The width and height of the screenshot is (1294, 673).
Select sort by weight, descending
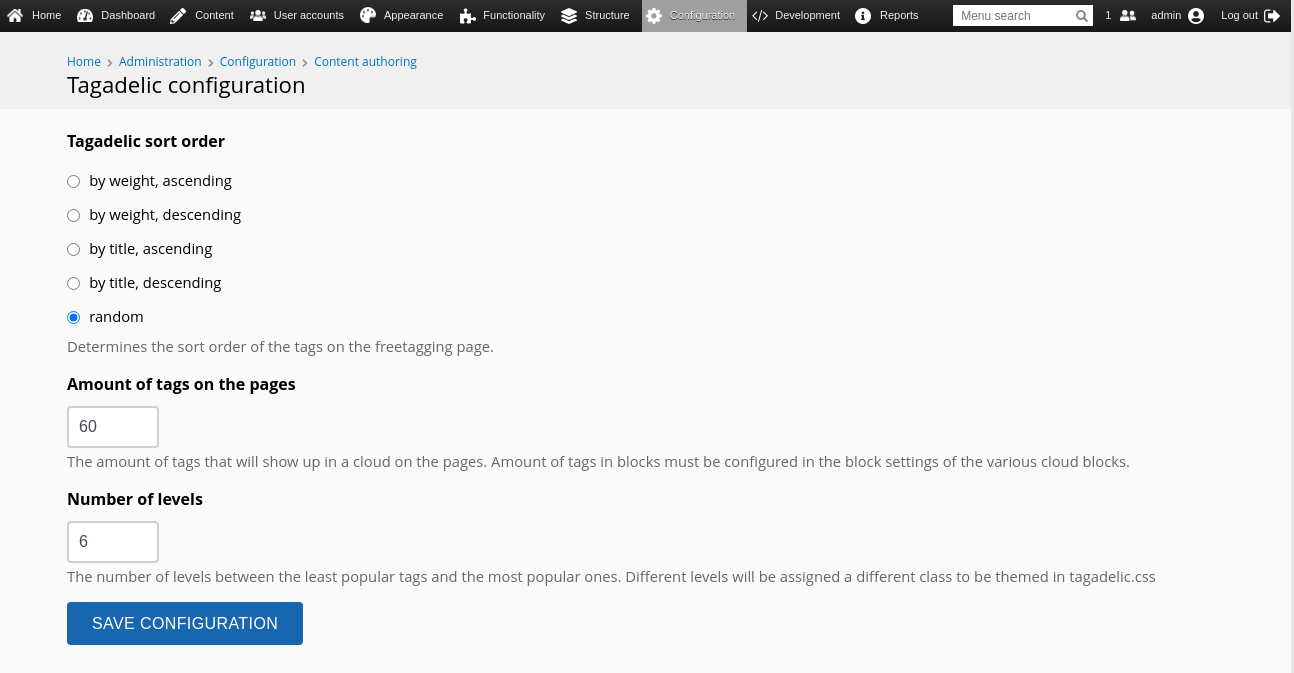(x=73, y=215)
